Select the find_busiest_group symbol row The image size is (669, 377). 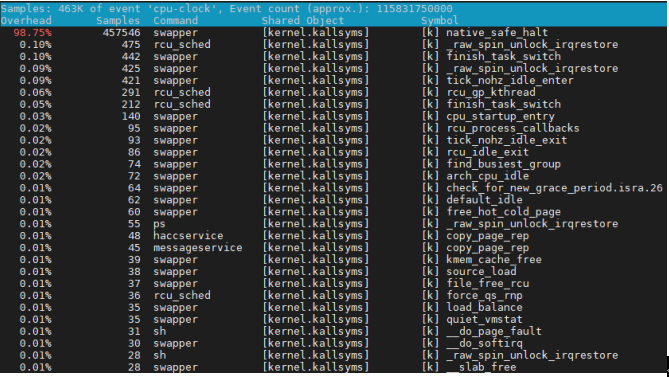[334, 164]
